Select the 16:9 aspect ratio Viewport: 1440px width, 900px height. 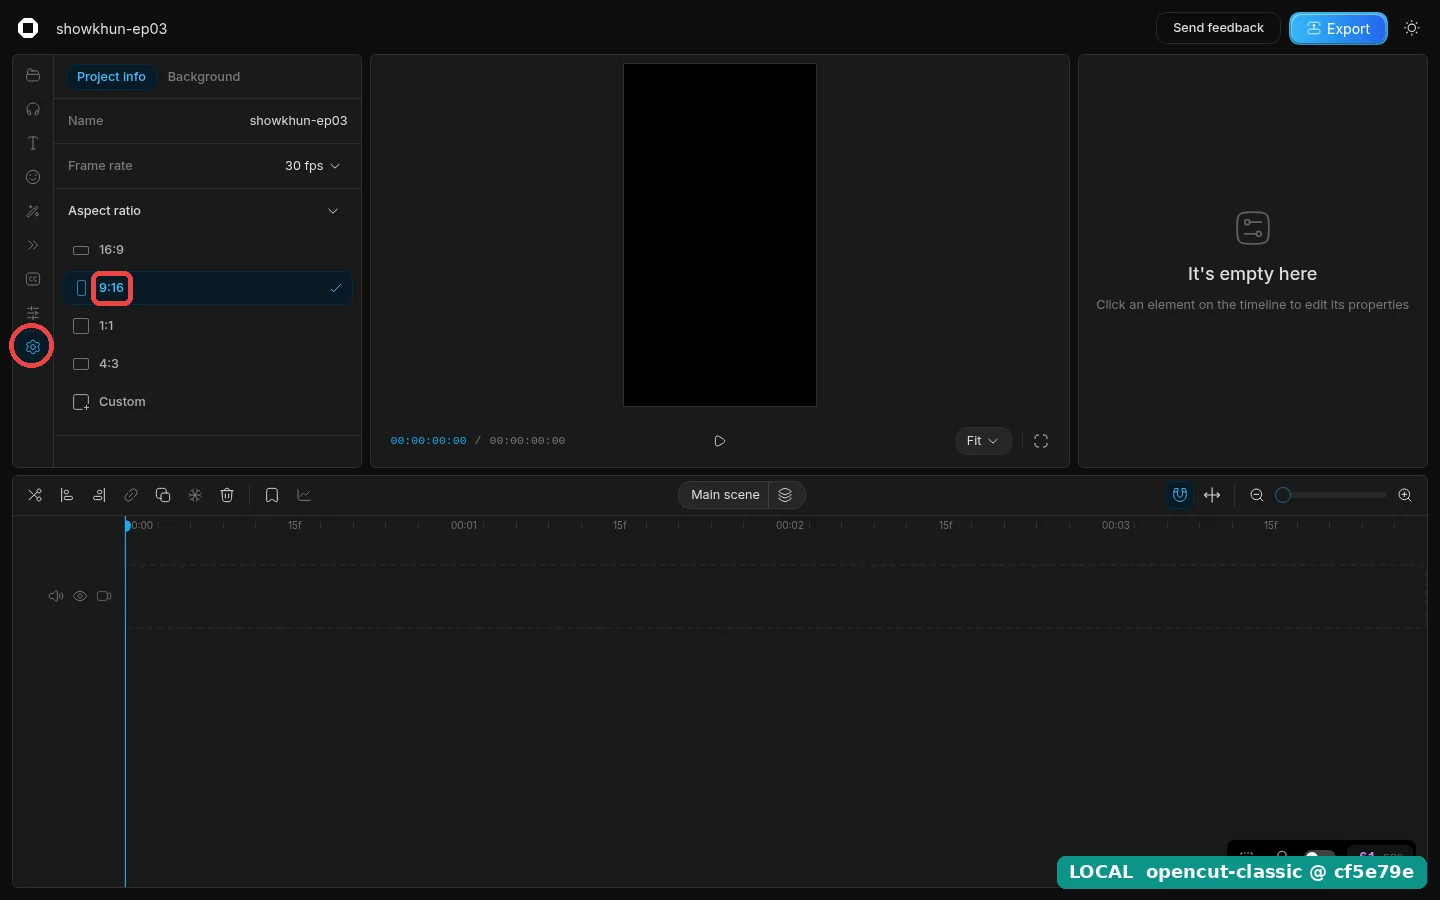pyautogui.click(x=208, y=250)
